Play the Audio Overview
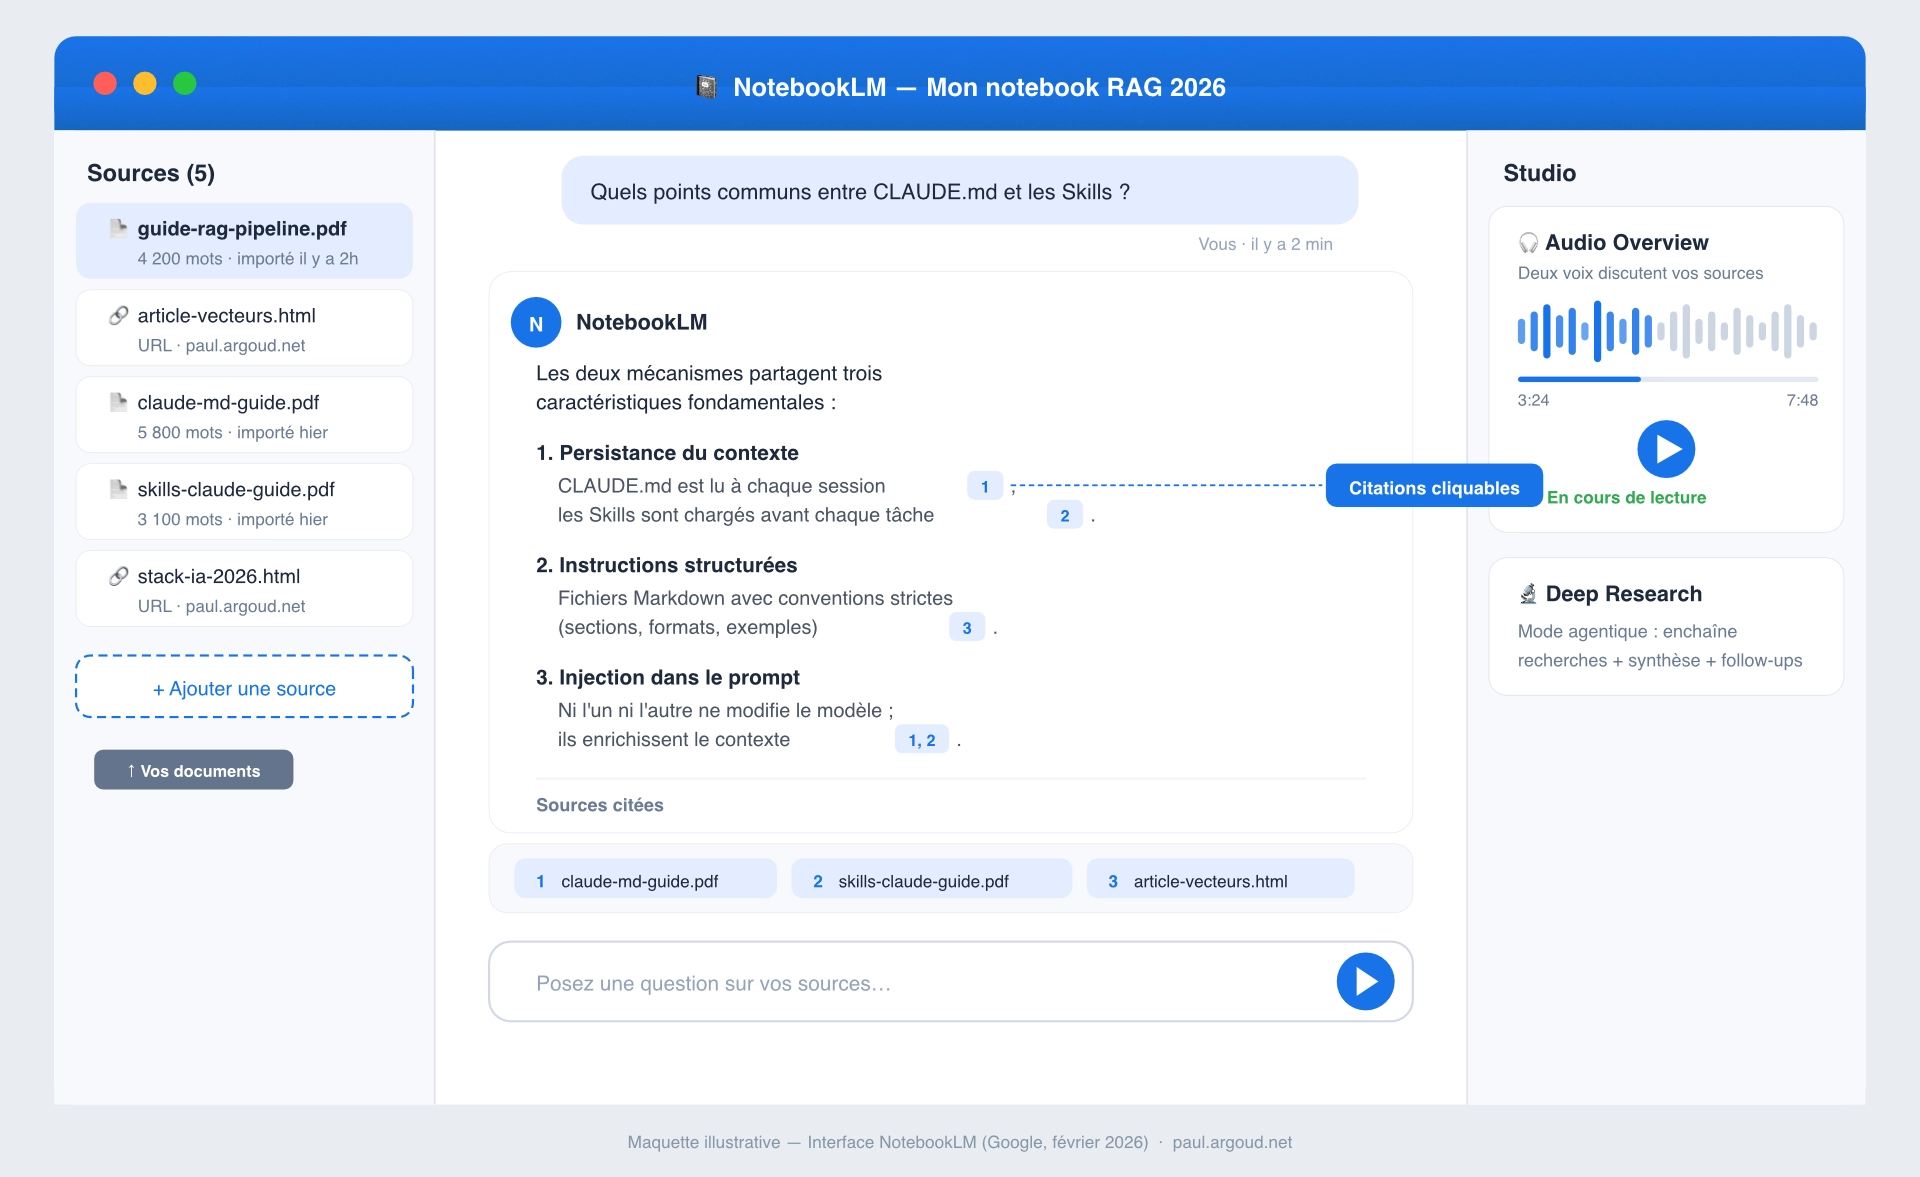Image resolution: width=1920 pixels, height=1177 pixels. pyautogui.click(x=1666, y=449)
